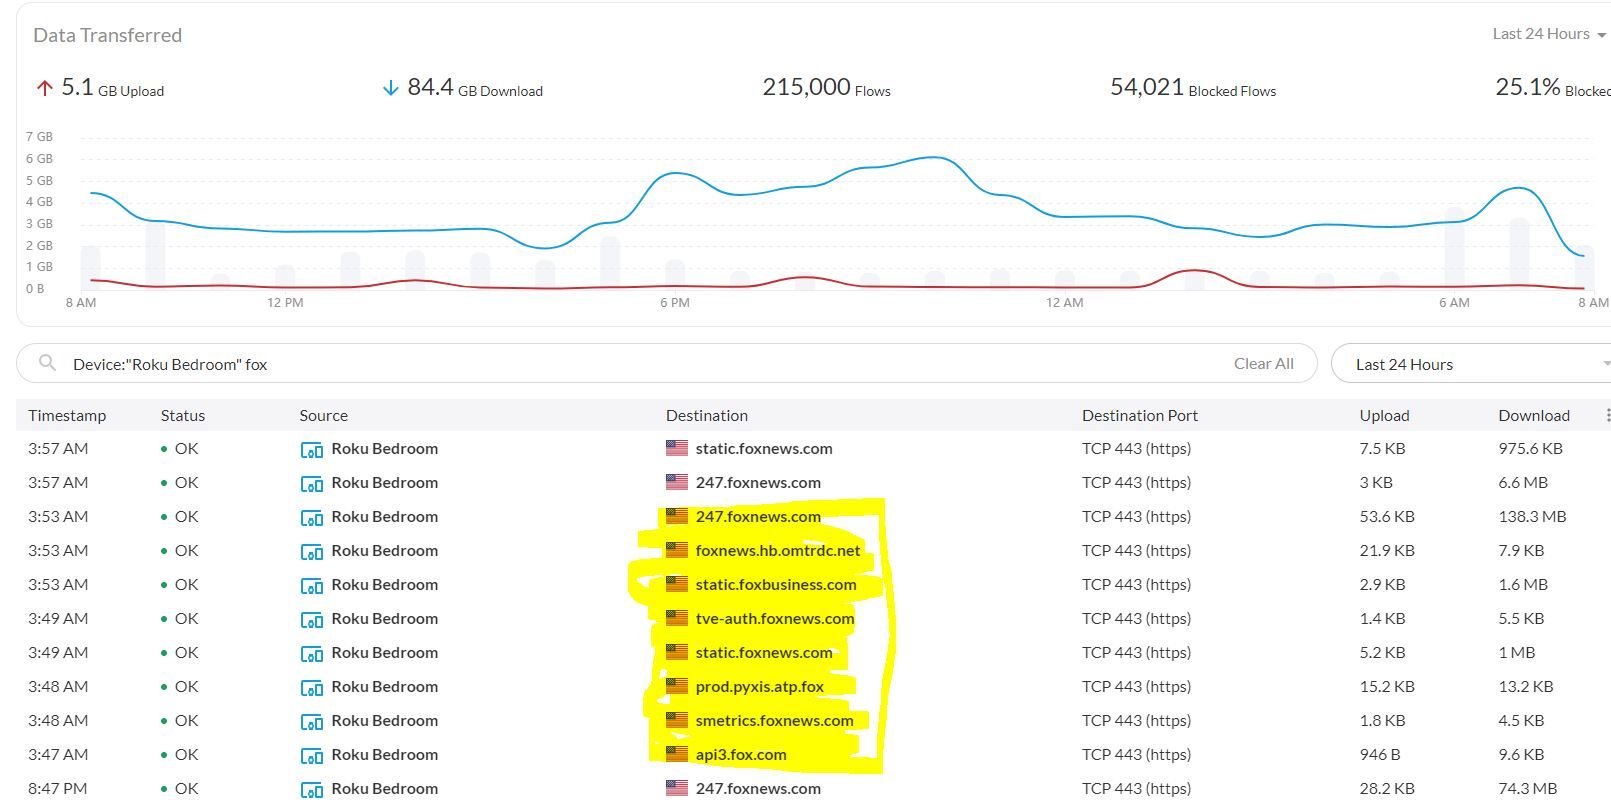The image size is (1611, 807).
Task: Sort by the Destination Port column header
Action: pyautogui.click(x=1139, y=415)
